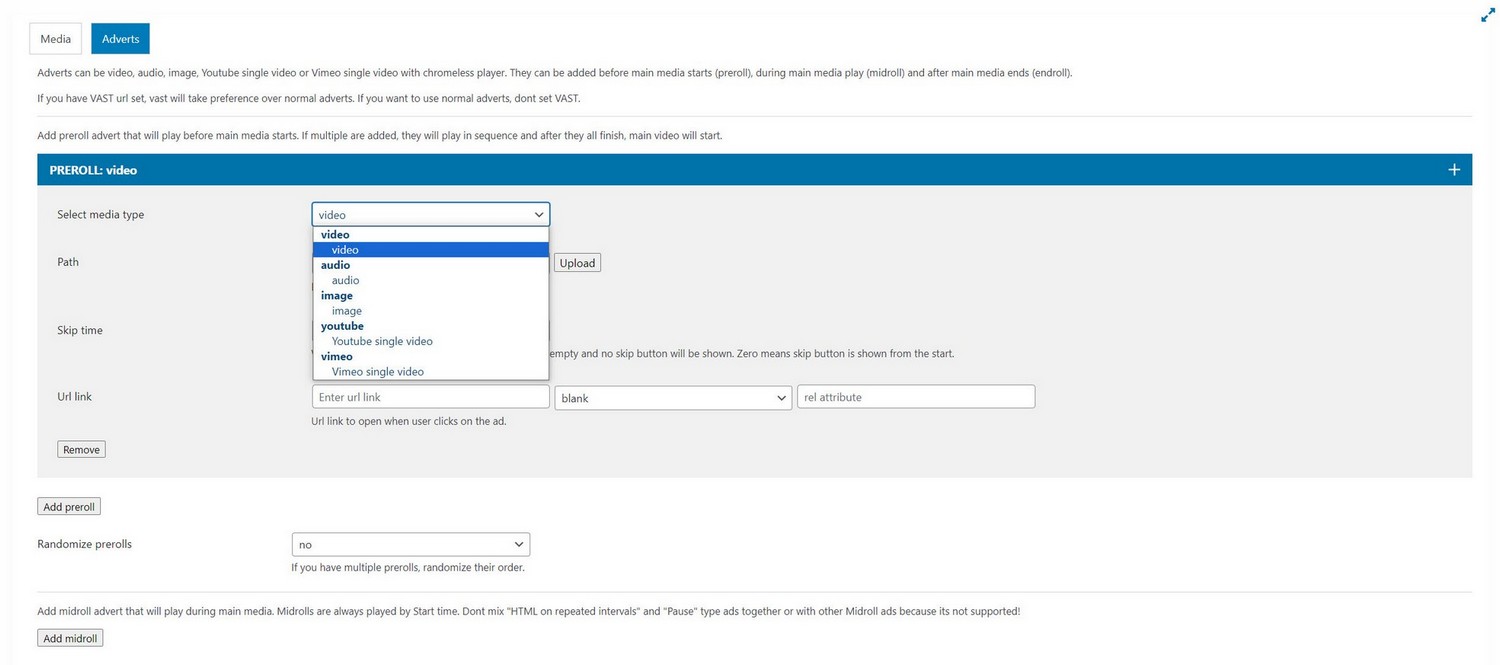Open the blank link target dropdown
This screenshot has width=1500, height=665.
coord(673,398)
